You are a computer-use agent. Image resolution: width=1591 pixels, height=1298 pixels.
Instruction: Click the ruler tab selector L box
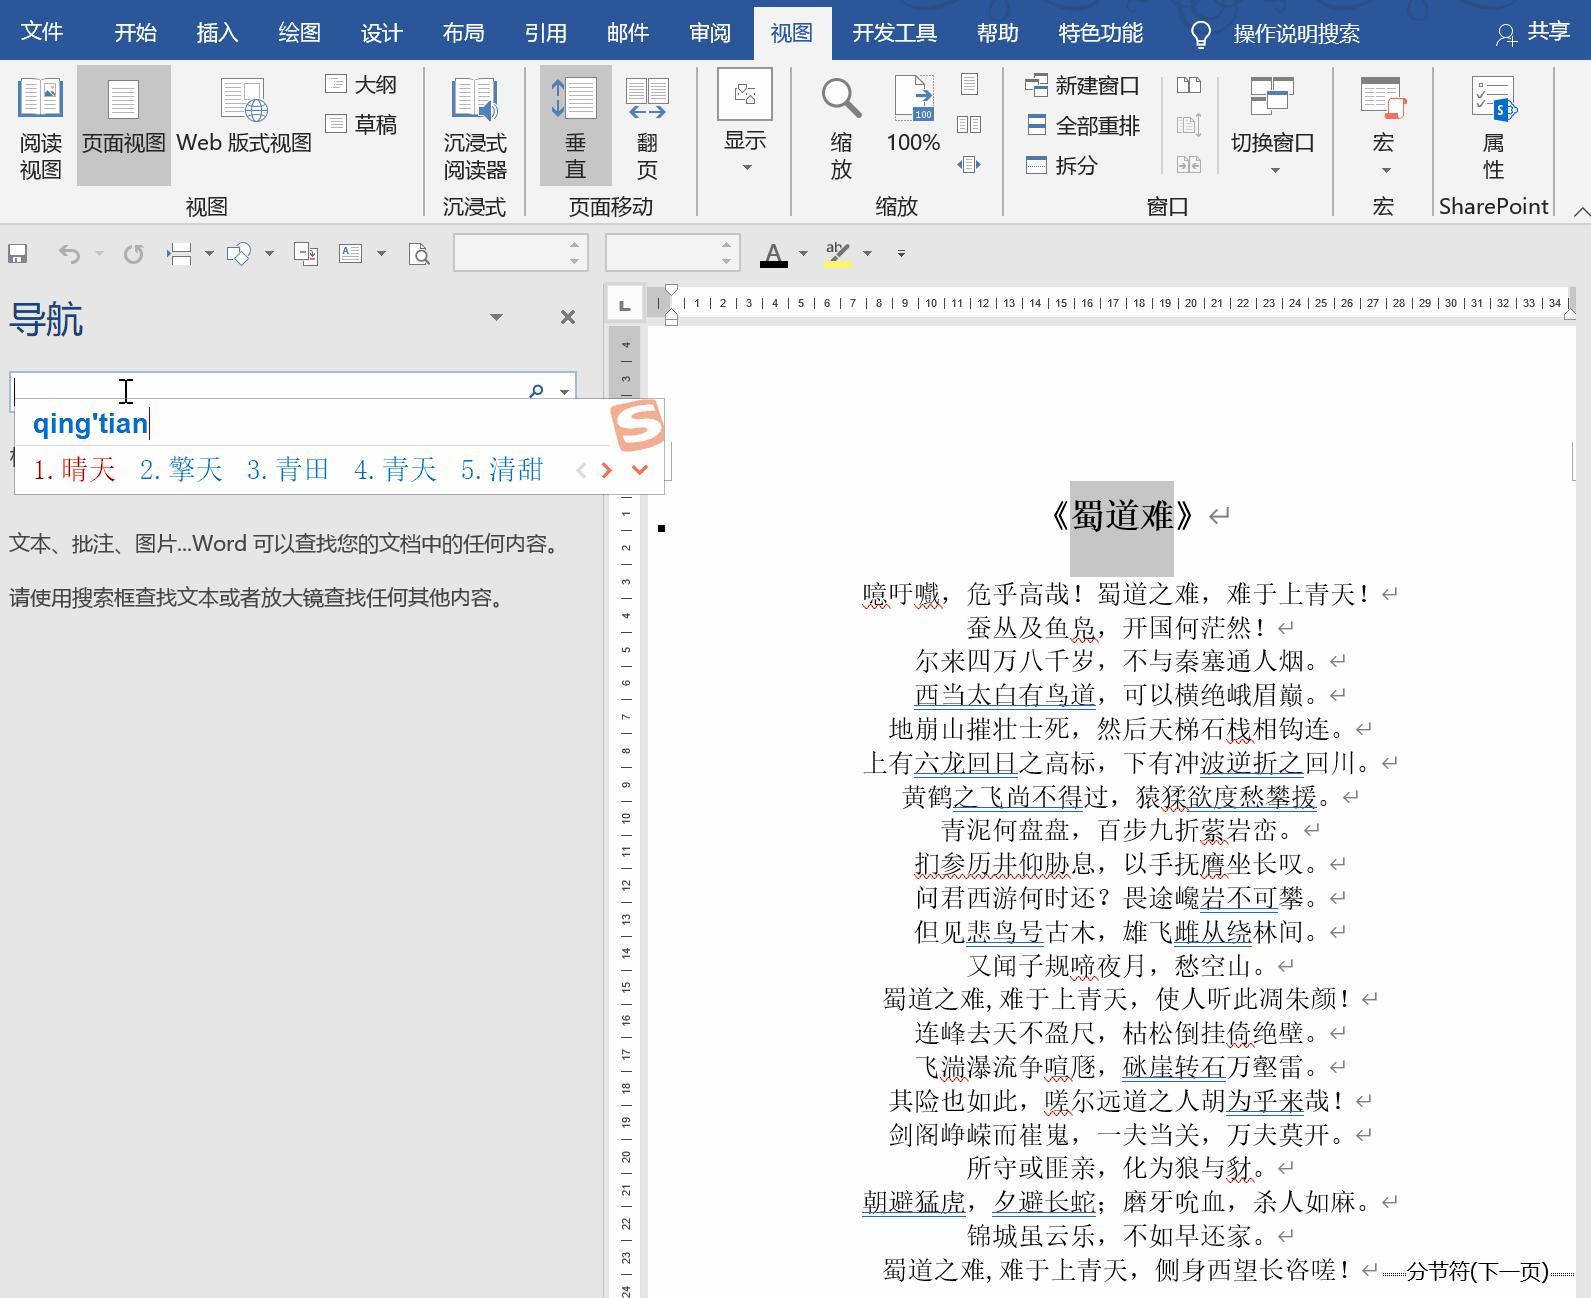[625, 305]
